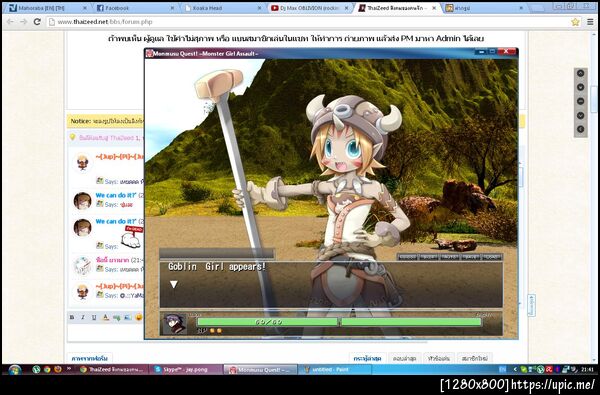The width and height of the screenshot is (600, 395).
Task: Switch to the Facebook browser tab
Action: [134, 8]
